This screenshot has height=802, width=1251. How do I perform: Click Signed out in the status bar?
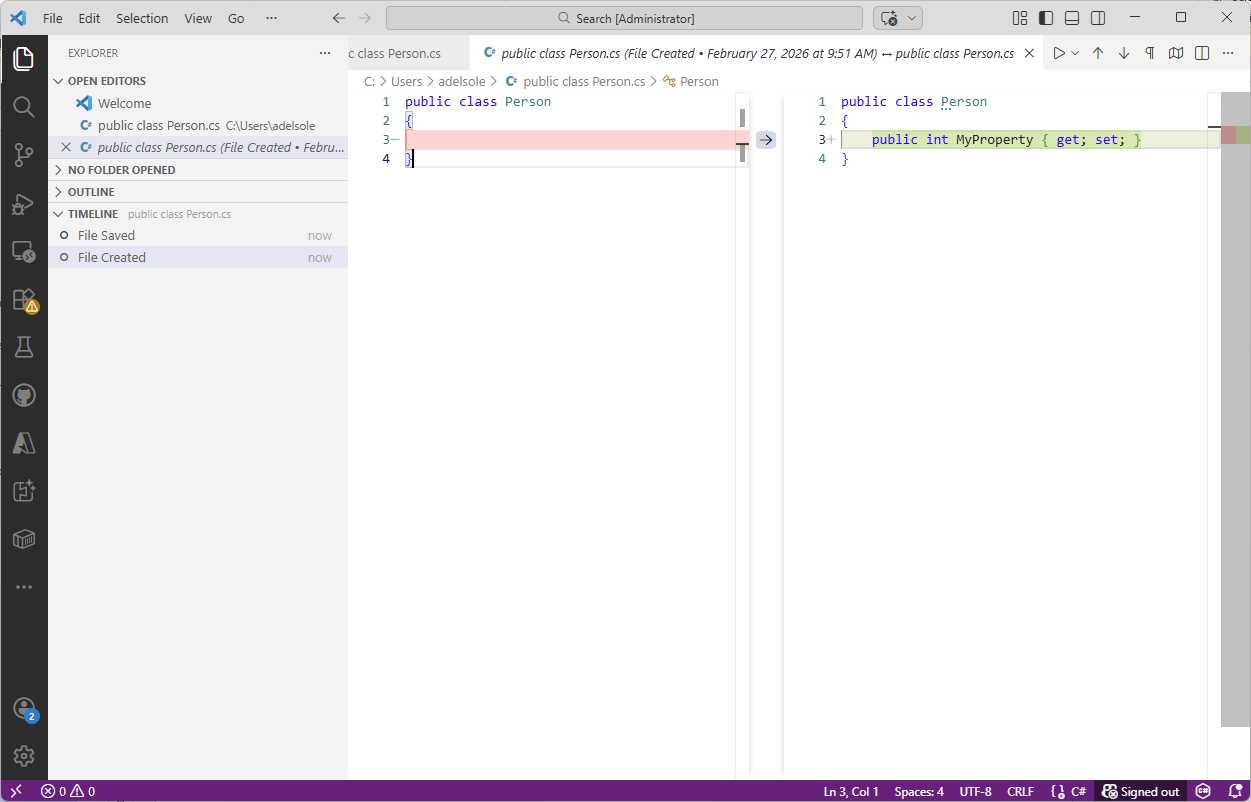coord(1140,791)
